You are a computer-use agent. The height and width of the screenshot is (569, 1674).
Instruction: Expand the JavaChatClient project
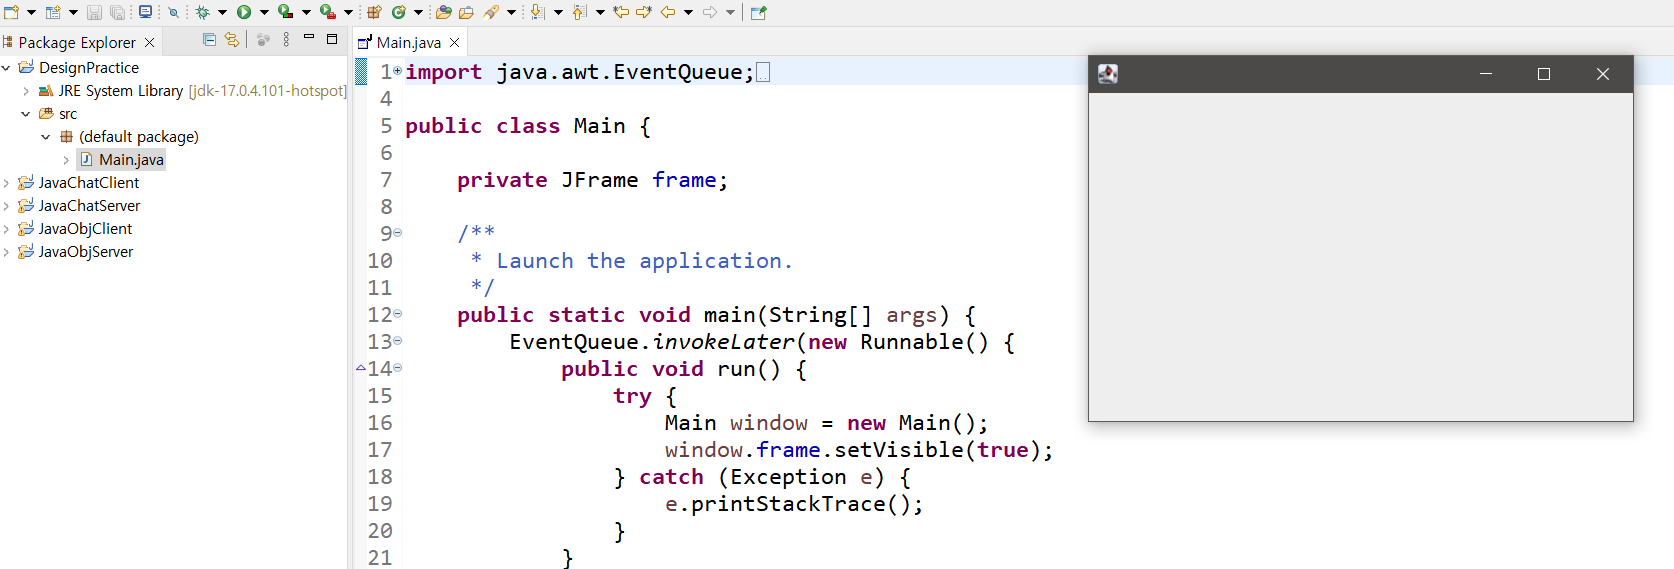point(7,183)
